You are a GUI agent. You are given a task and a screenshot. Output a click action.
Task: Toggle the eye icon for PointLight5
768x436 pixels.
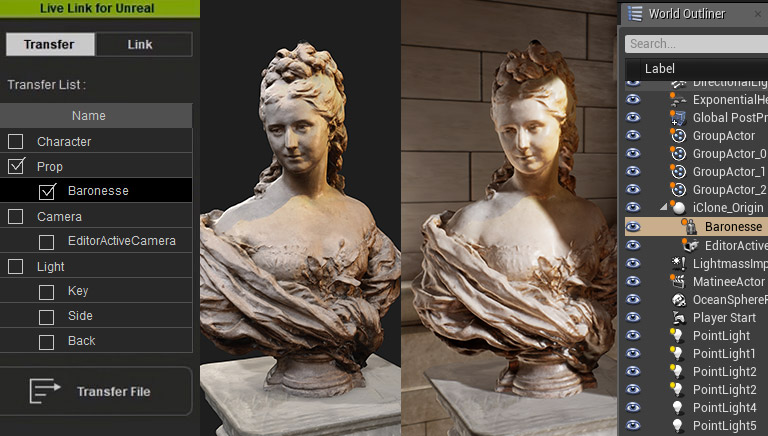pyautogui.click(x=633, y=425)
